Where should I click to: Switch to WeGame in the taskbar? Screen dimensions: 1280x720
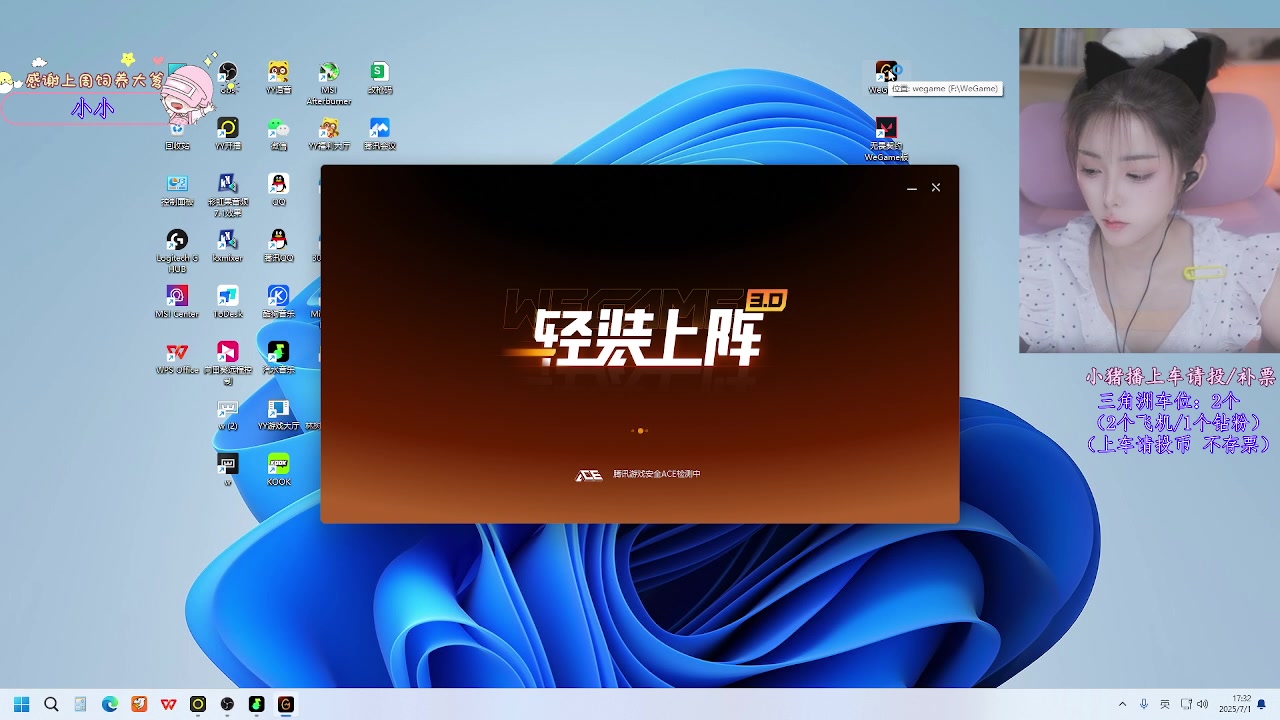pos(285,704)
